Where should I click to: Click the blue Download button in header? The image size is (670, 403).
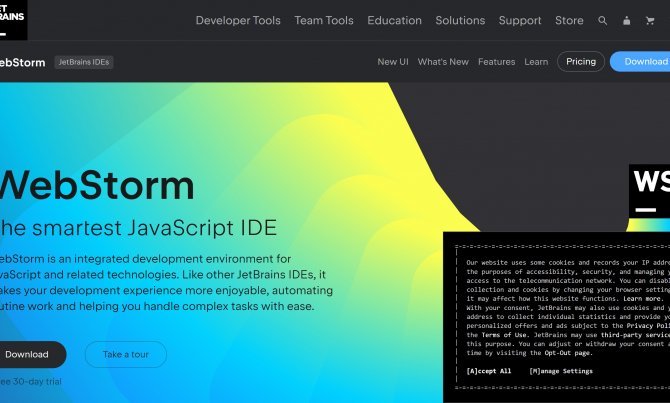pyautogui.click(x=640, y=62)
